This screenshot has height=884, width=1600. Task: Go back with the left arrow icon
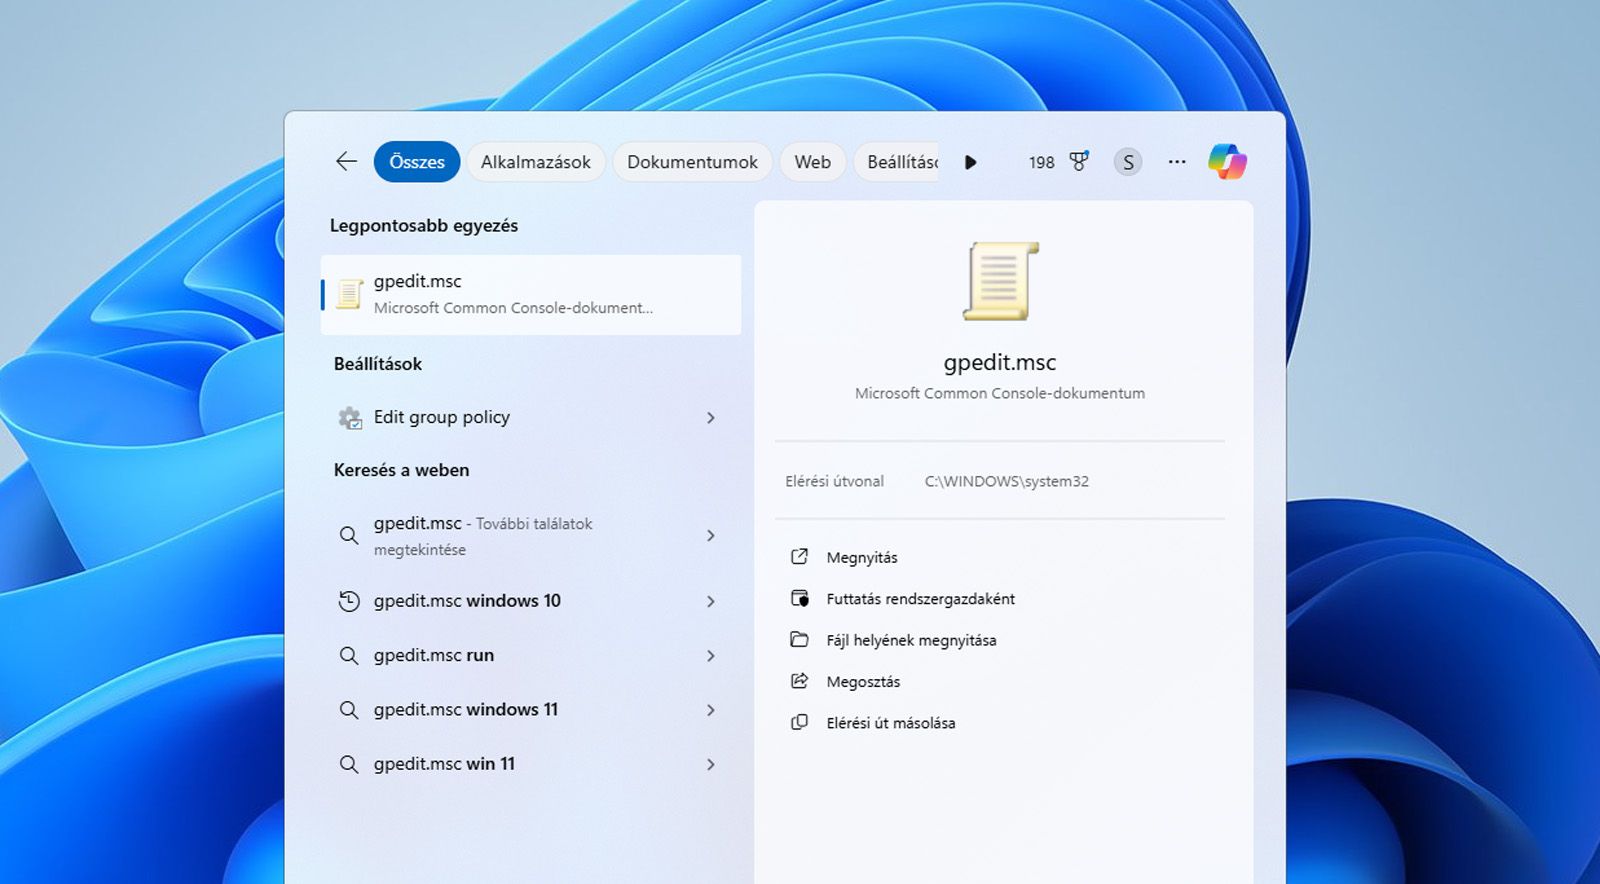[346, 162]
